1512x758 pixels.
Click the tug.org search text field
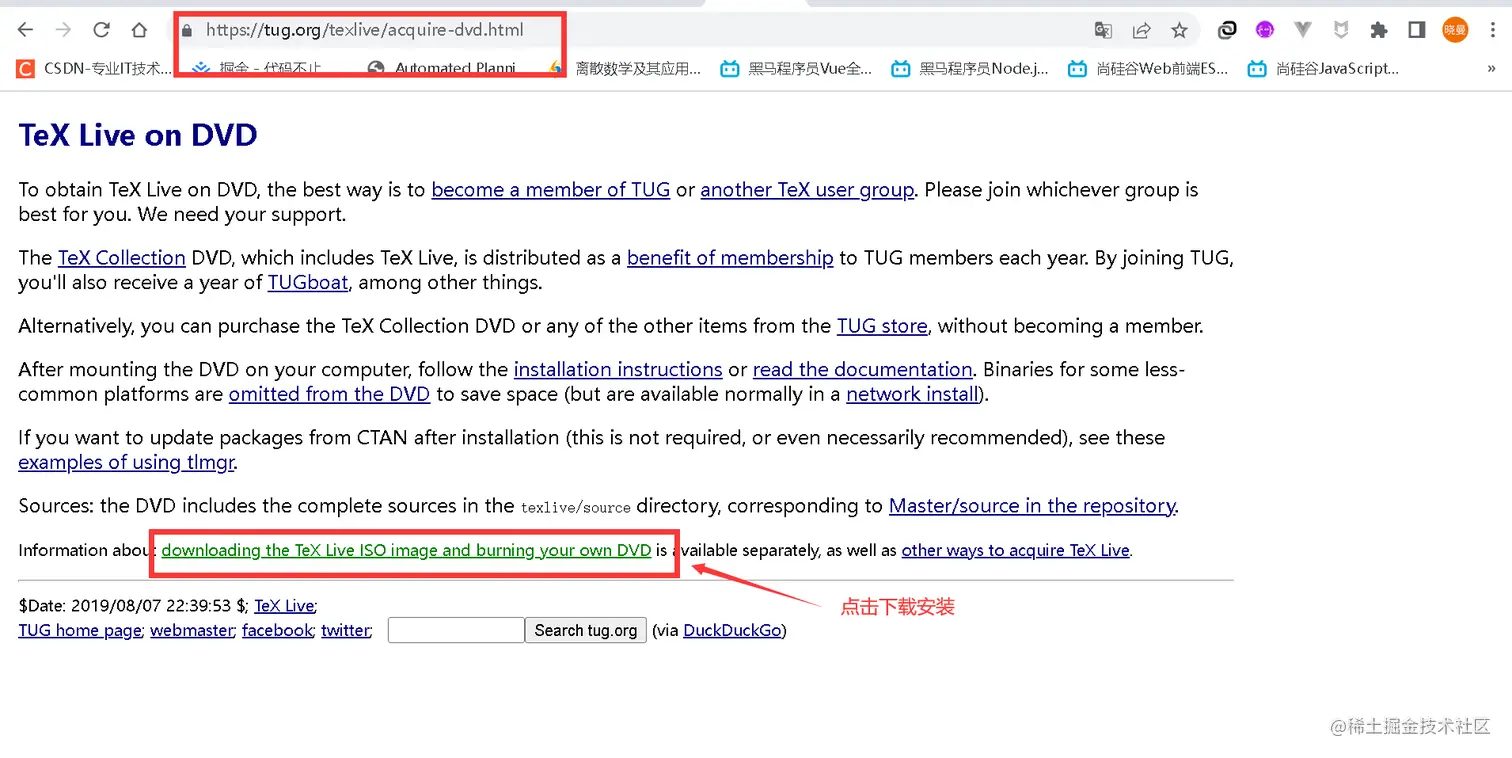tap(456, 630)
